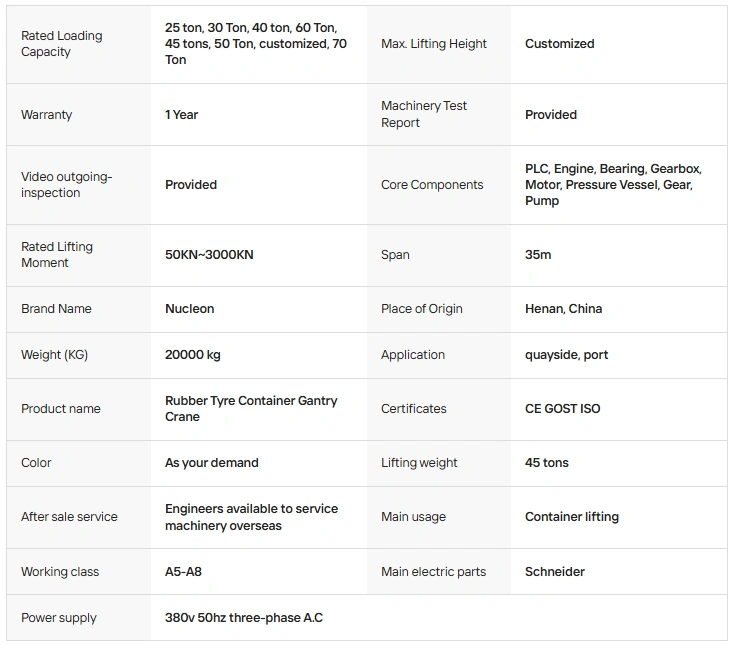Click the Machinery Test Report label
Image resolution: width=736 pixels, height=646 pixels.
(x=424, y=114)
